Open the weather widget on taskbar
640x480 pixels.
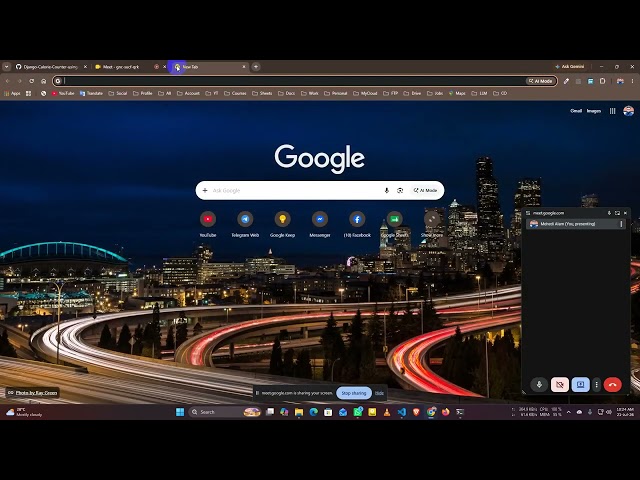point(24,412)
